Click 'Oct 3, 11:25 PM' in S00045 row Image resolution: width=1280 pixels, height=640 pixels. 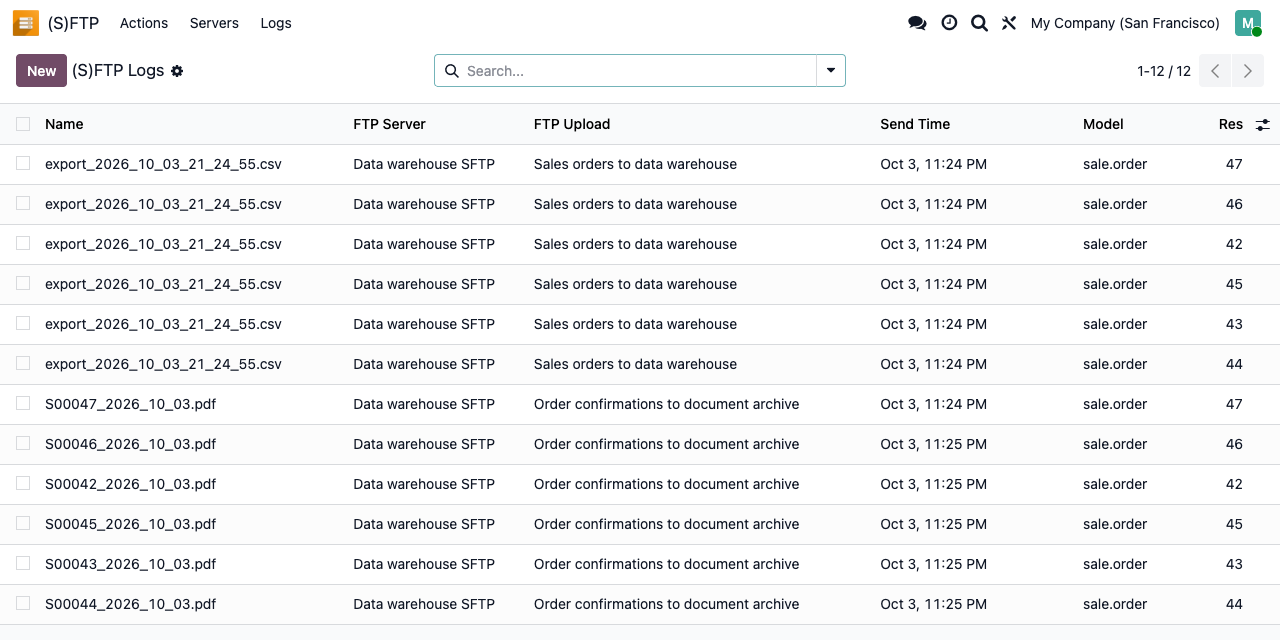(x=933, y=524)
